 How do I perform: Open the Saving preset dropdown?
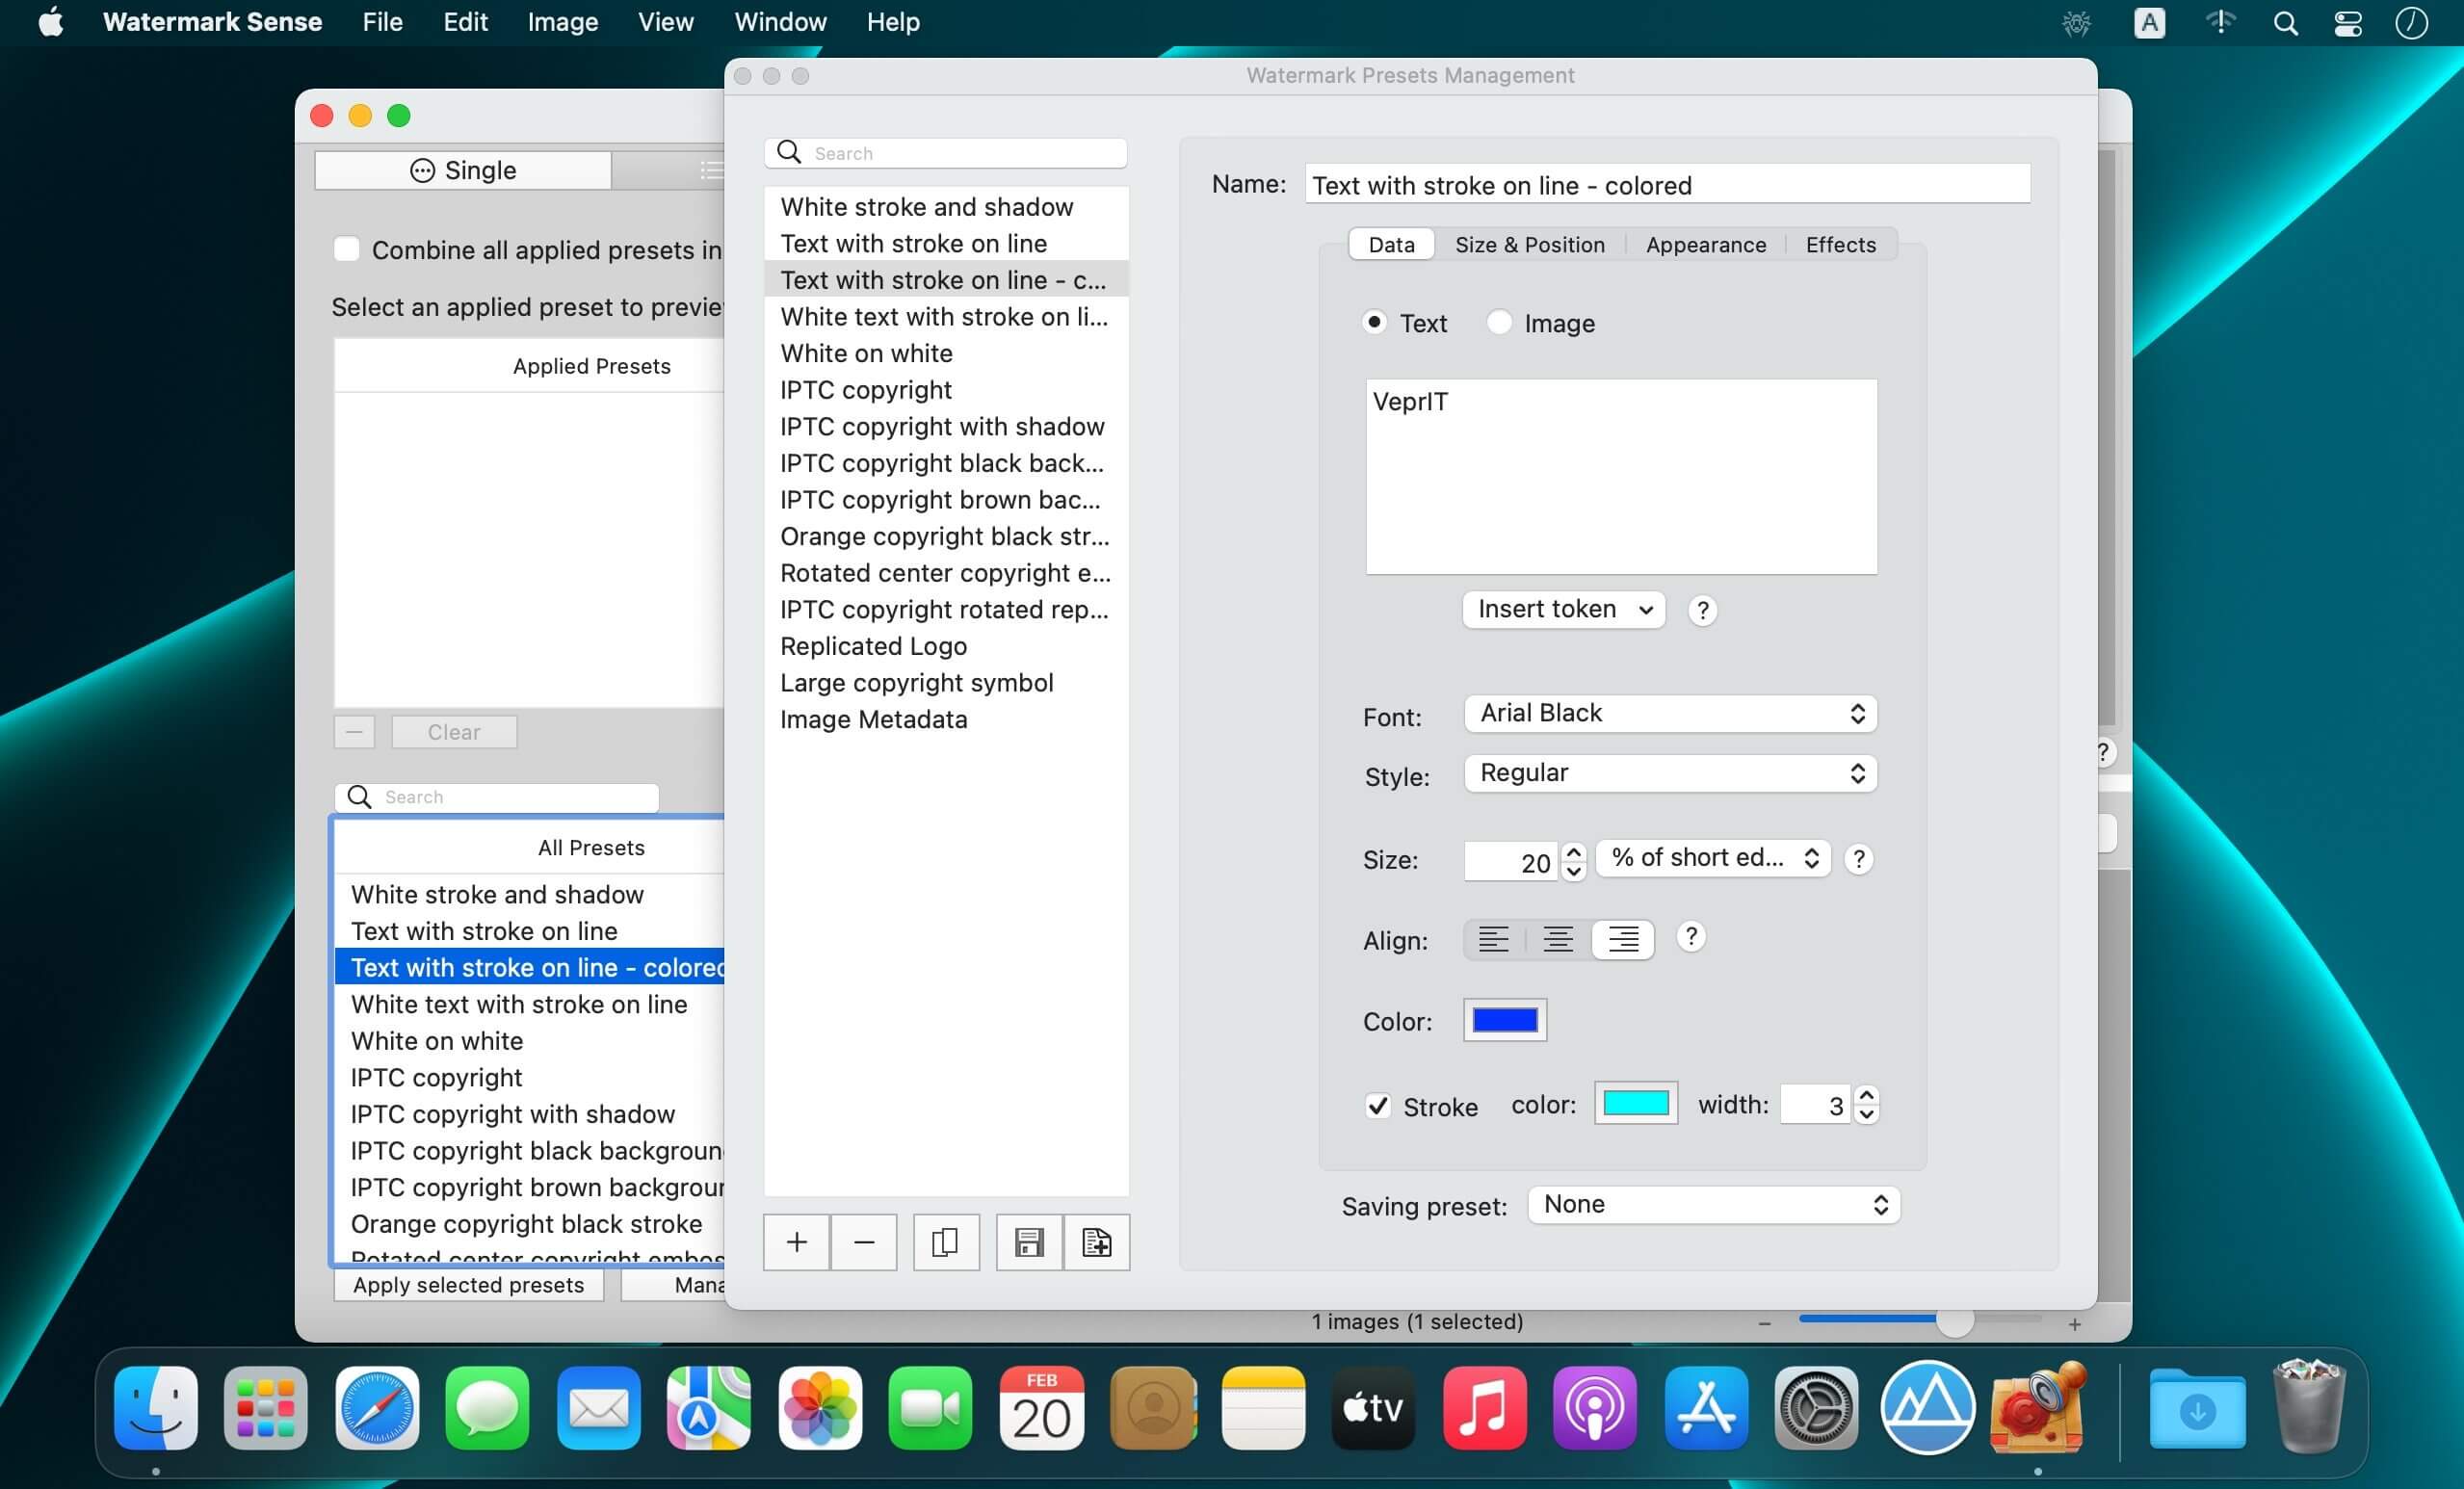click(1714, 1205)
